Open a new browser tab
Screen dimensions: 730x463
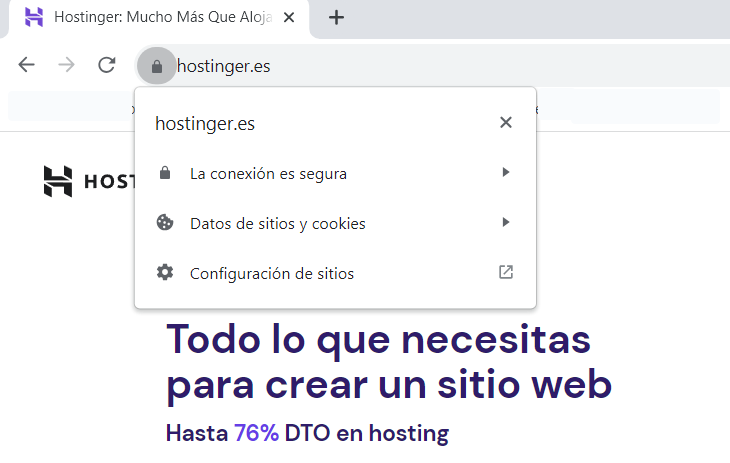point(336,18)
